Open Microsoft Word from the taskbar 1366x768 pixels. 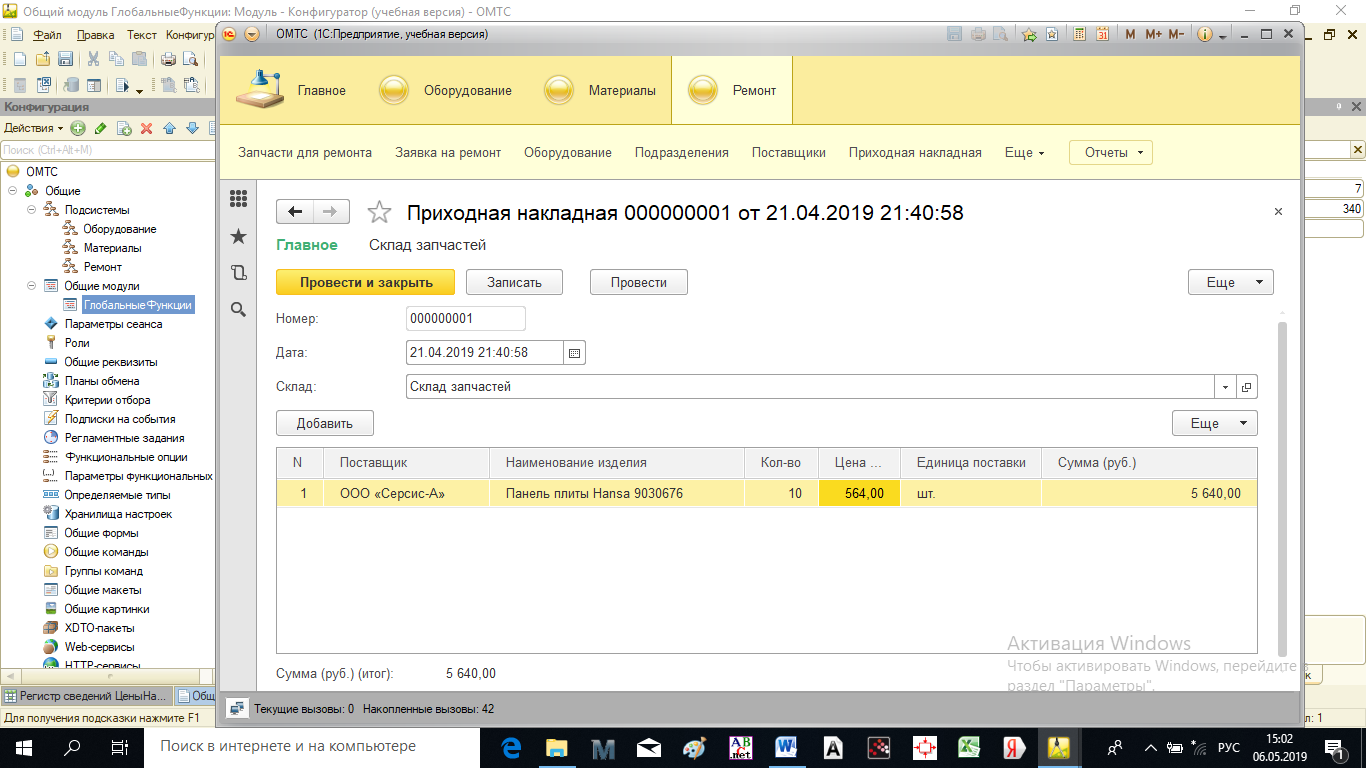(786, 746)
